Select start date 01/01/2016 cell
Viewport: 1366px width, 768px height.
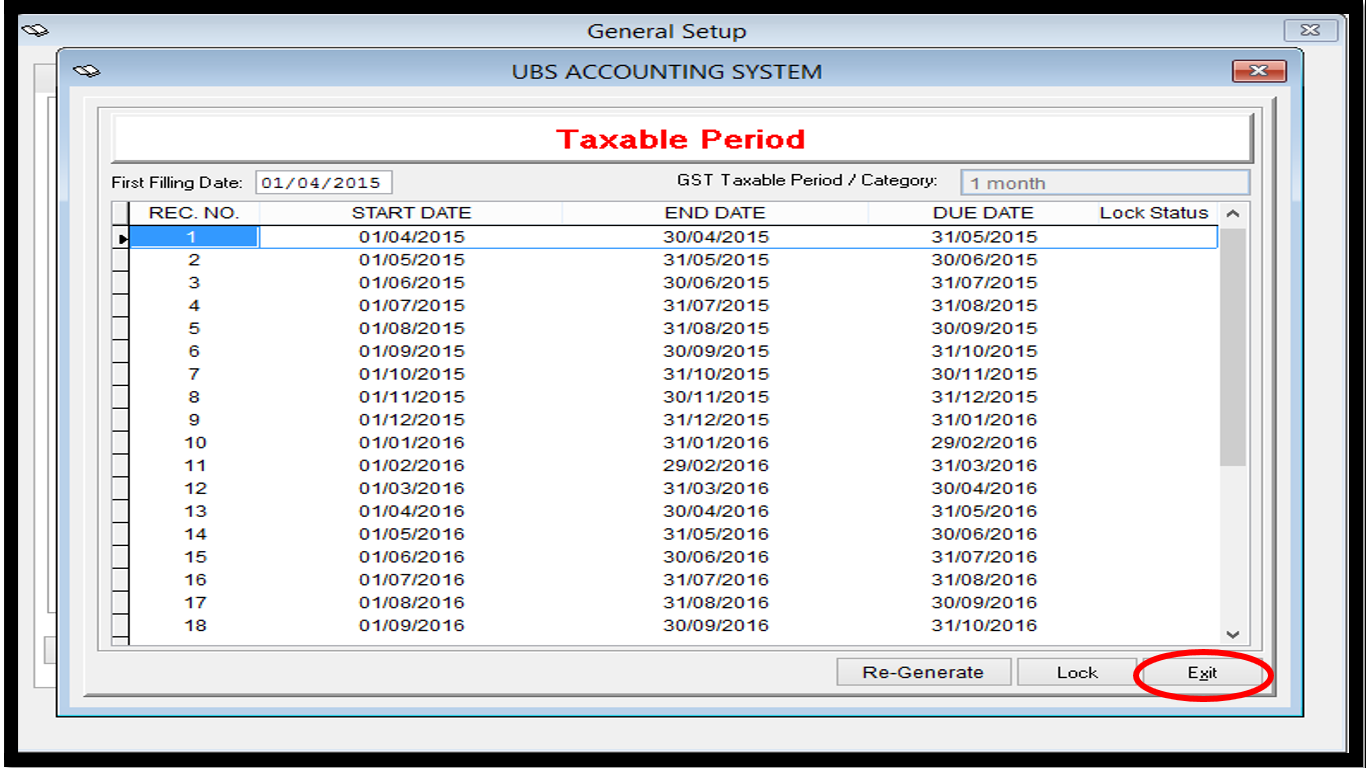click(412, 443)
